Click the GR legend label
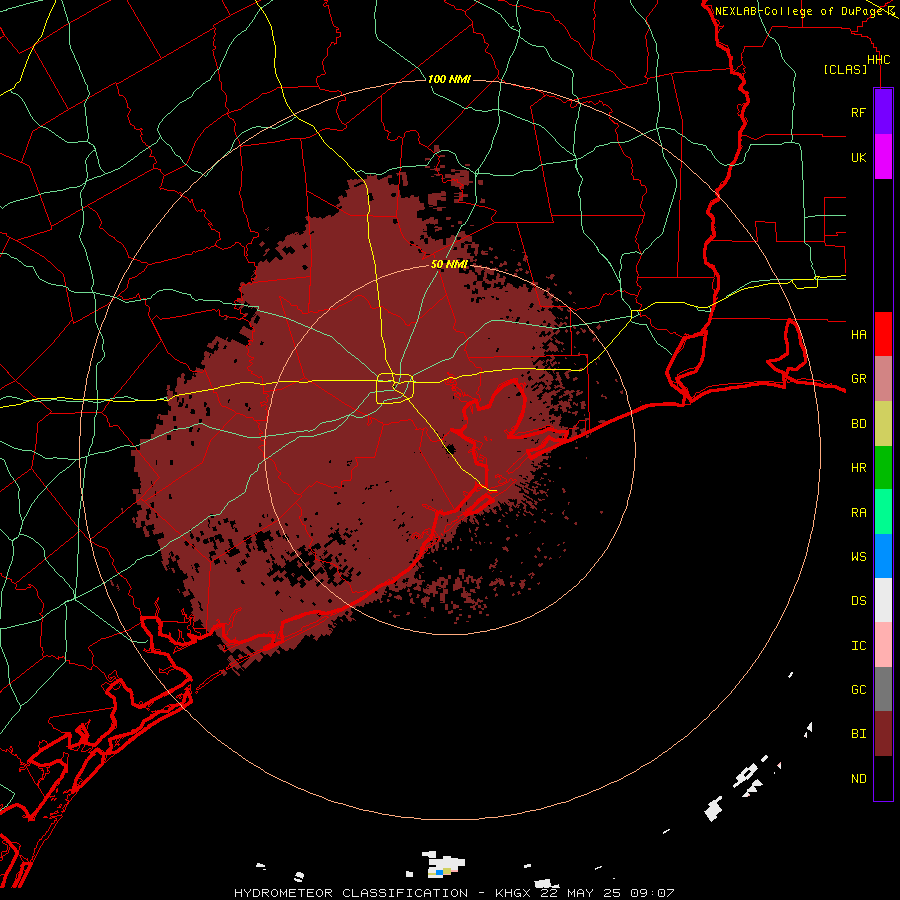 coord(858,379)
